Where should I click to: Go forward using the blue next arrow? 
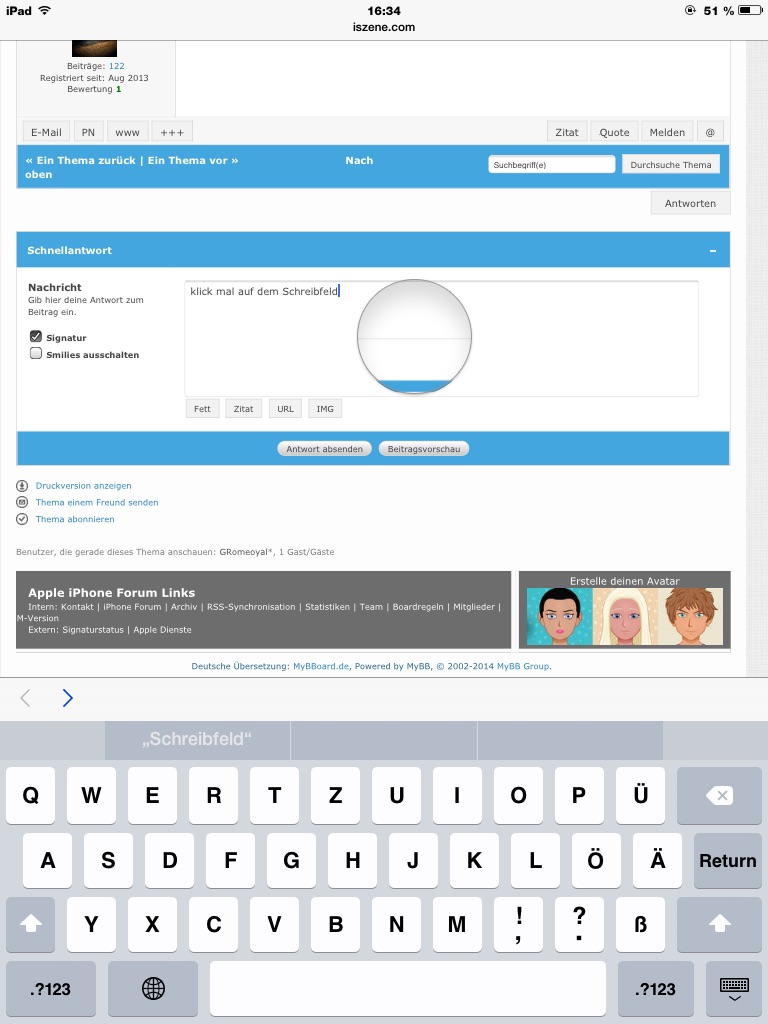tap(67, 698)
